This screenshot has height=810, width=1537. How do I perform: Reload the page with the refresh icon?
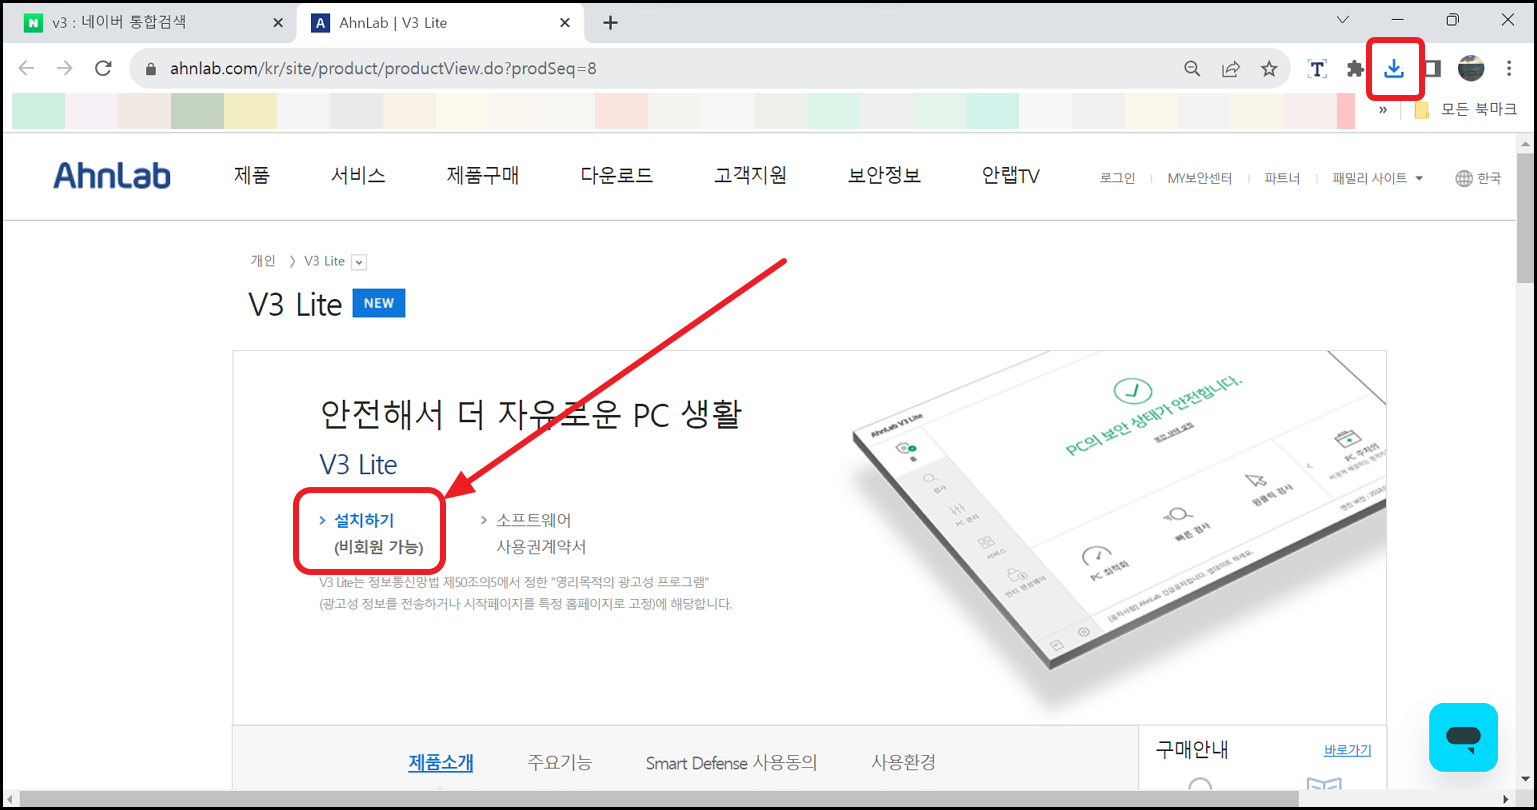click(x=103, y=68)
